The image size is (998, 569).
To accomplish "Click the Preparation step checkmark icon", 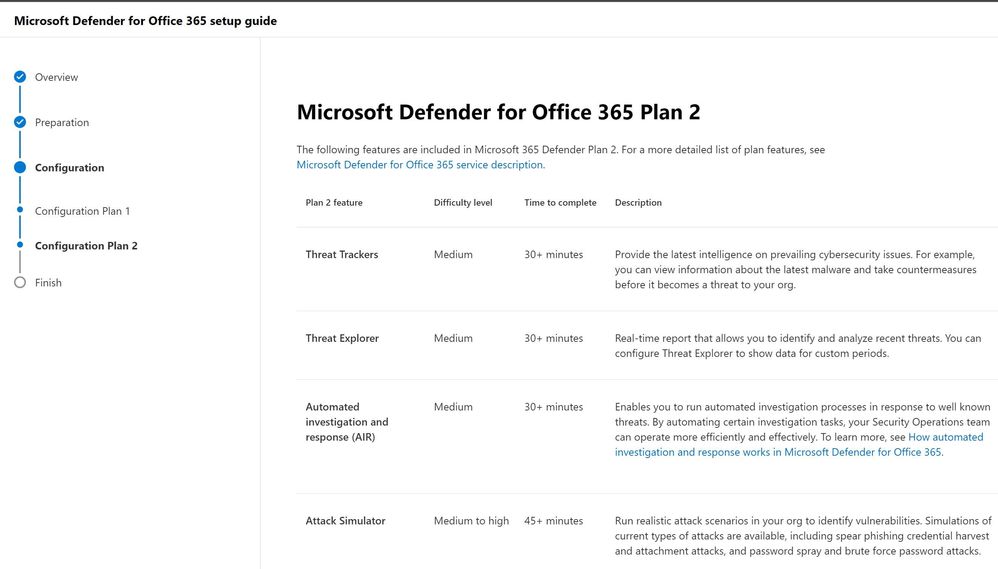I will (20, 122).
